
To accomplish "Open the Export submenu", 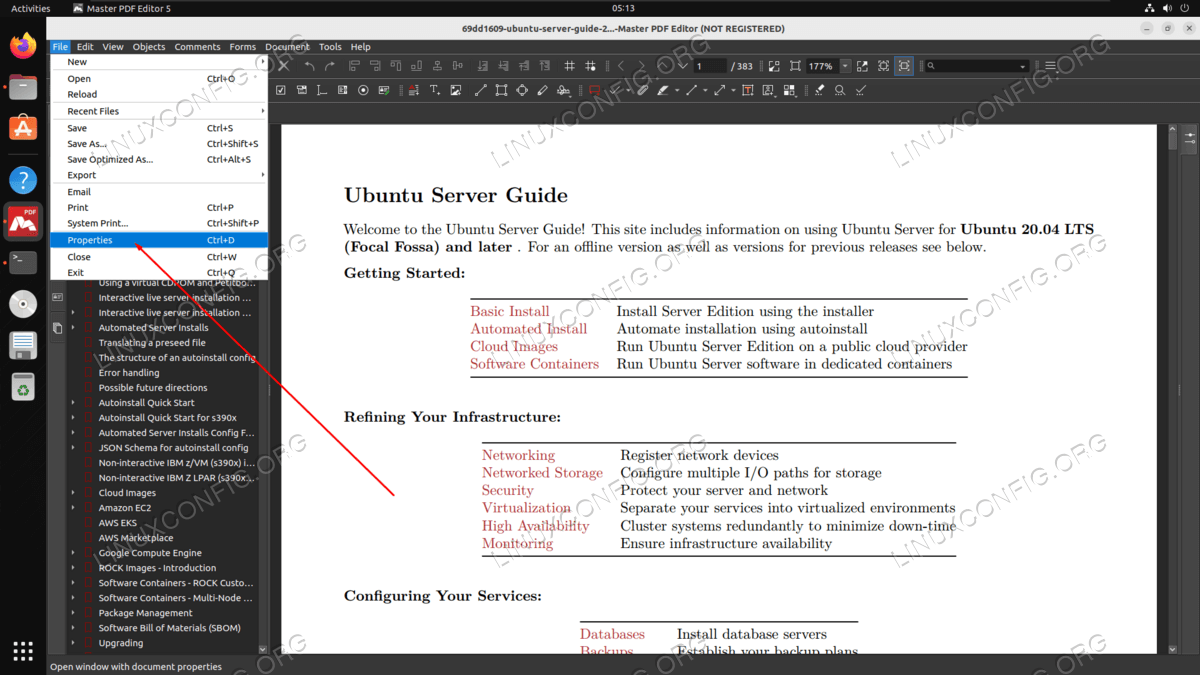I will (x=159, y=175).
